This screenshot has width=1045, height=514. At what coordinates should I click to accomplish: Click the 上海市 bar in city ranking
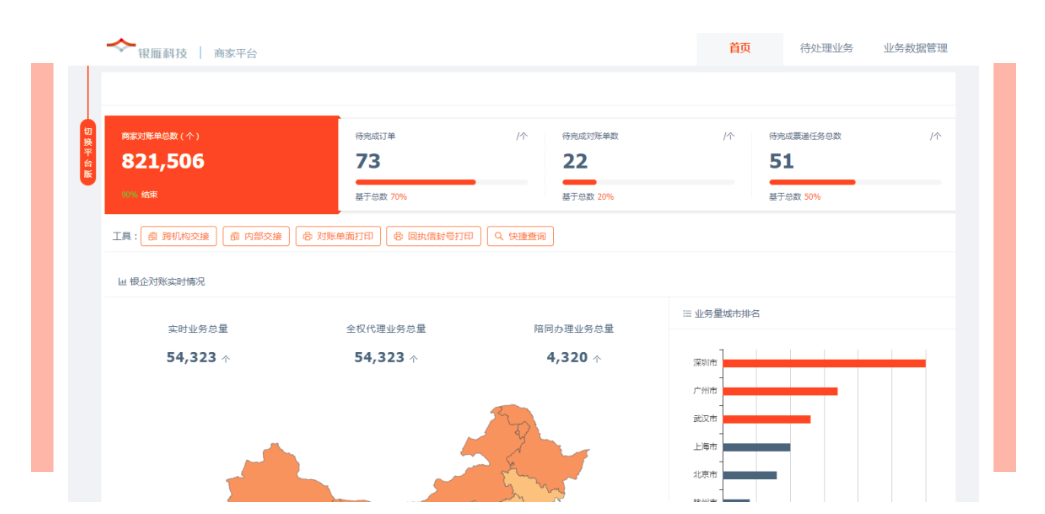click(x=756, y=447)
